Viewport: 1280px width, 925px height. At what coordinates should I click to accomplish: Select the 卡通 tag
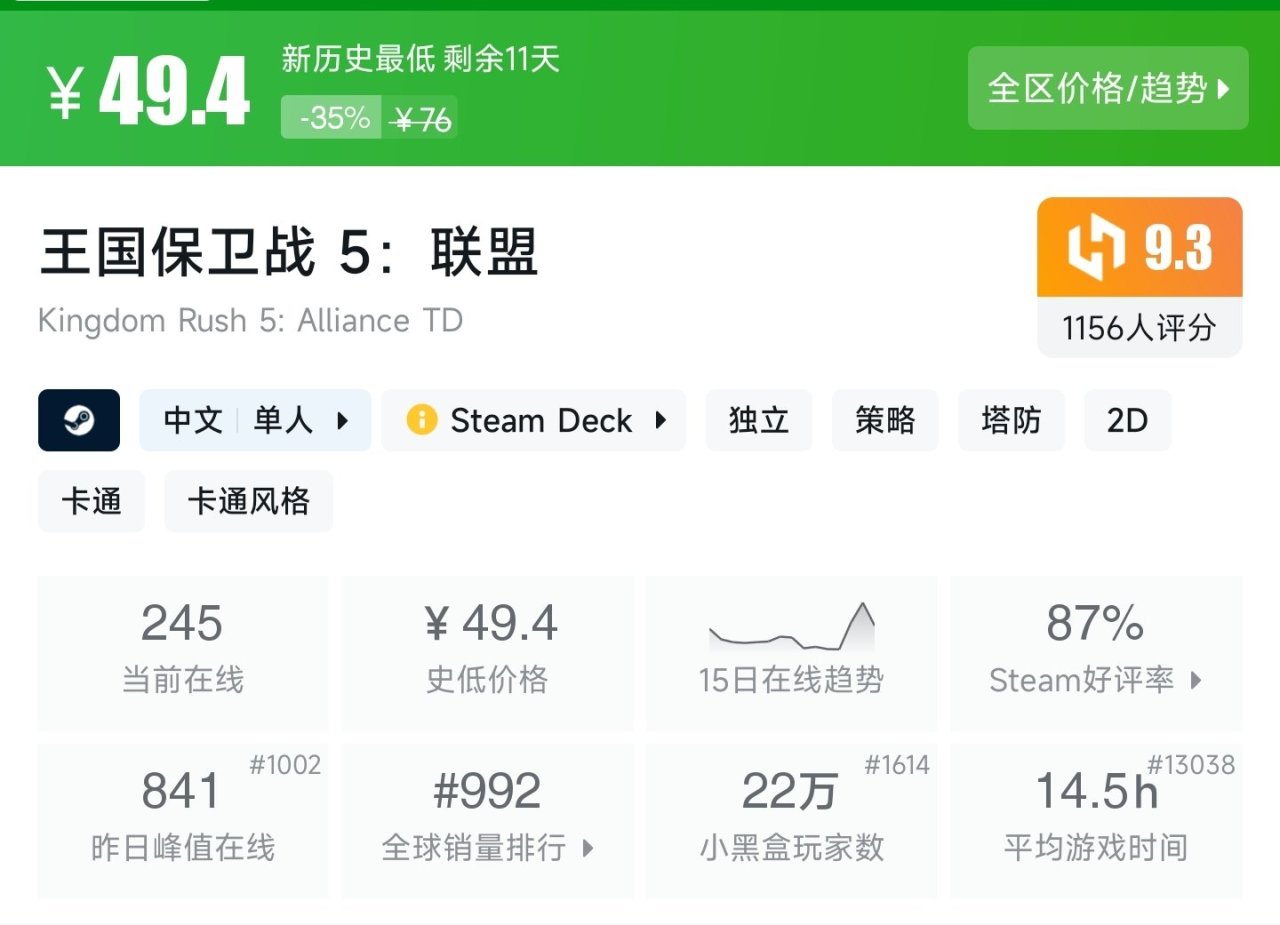pyautogui.click(x=91, y=501)
